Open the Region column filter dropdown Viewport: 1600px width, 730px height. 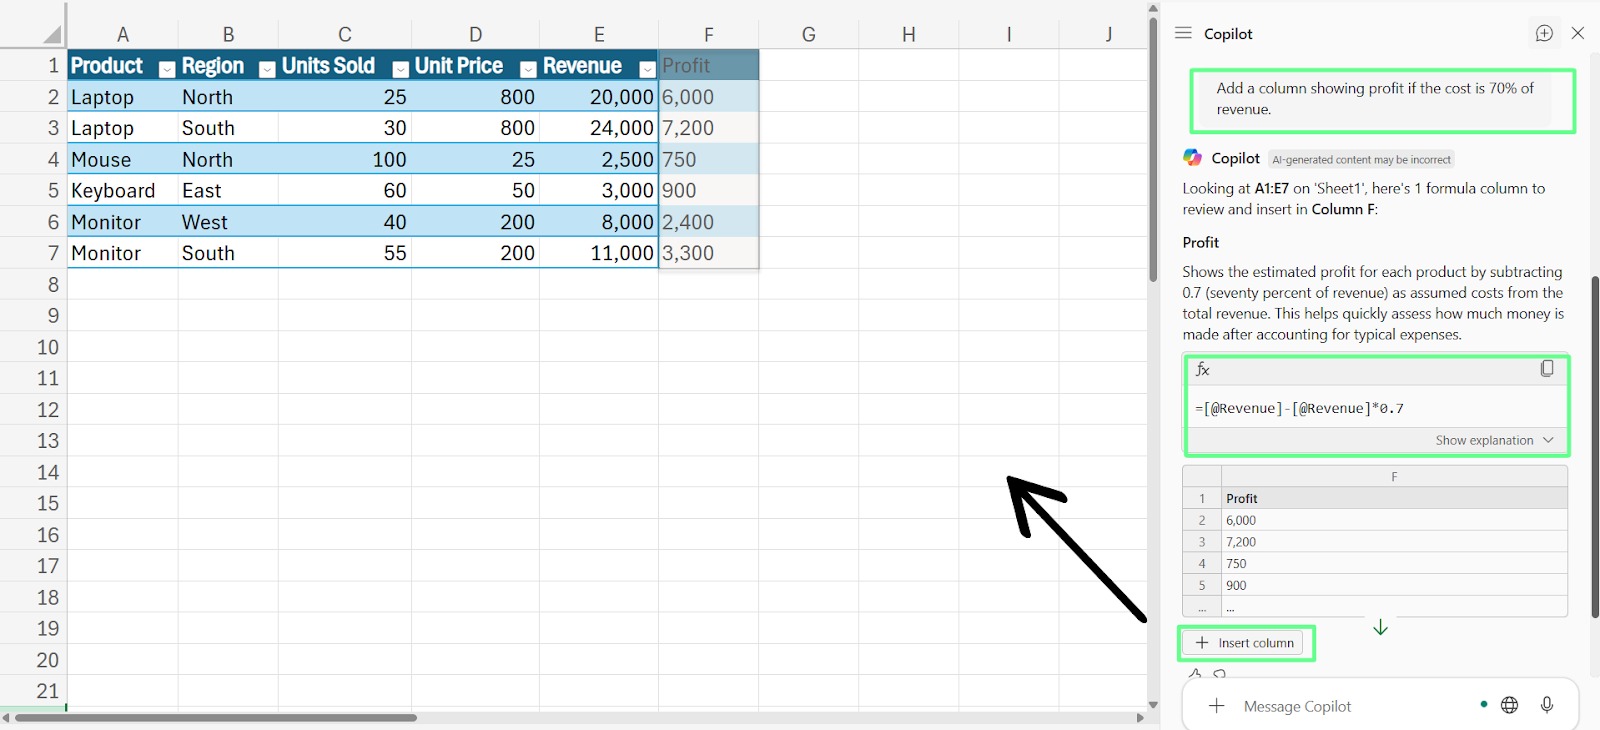coord(267,69)
